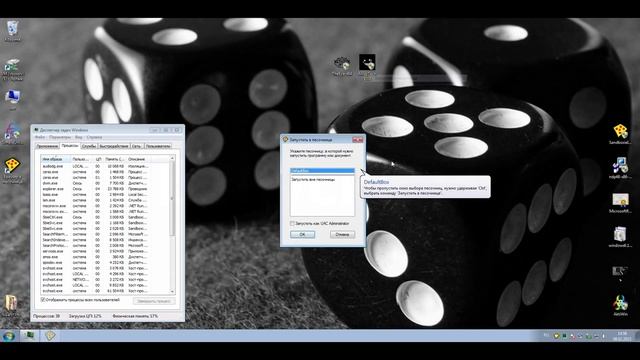Select 'Запустить вне песочницы' list entry
The height and width of the screenshot is (360, 640).
click(x=322, y=180)
